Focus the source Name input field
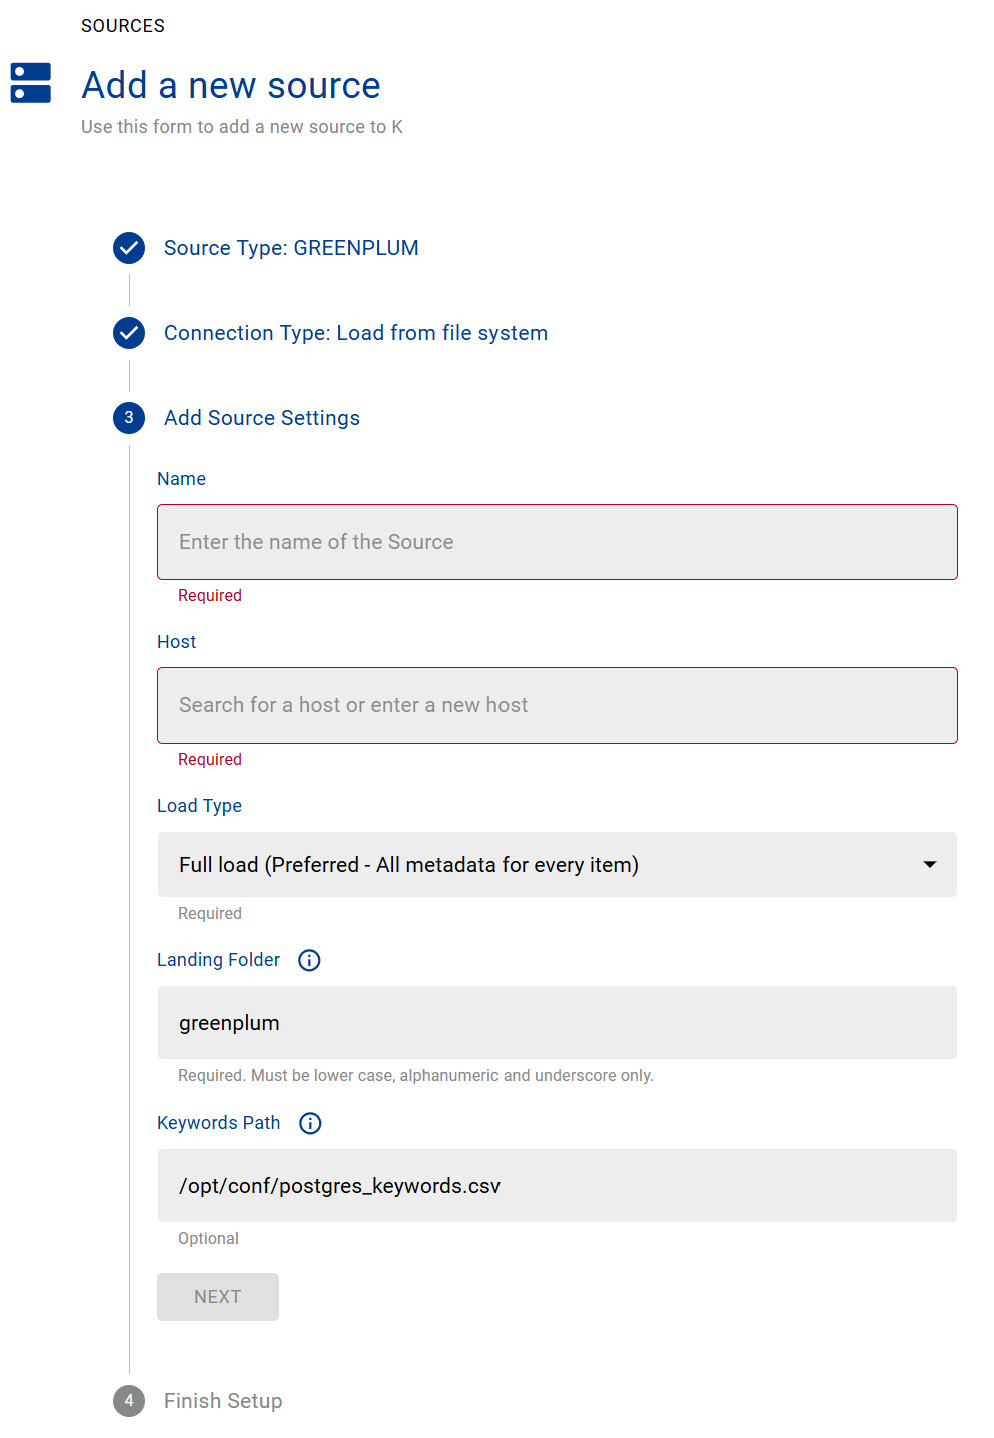This screenshot has width=994, height=1438. pos(557,542)
